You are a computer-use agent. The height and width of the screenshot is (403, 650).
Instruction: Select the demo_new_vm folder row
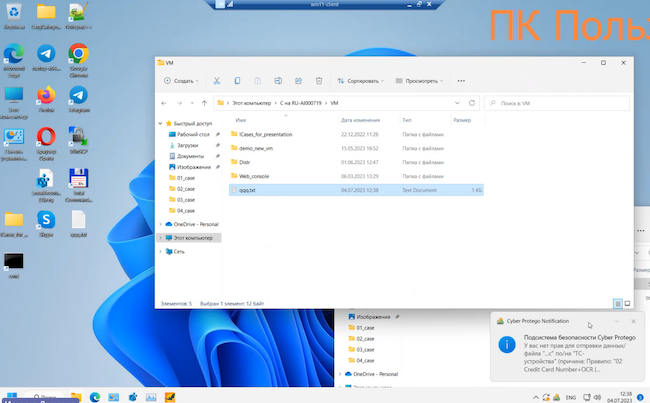coord(356,148)
